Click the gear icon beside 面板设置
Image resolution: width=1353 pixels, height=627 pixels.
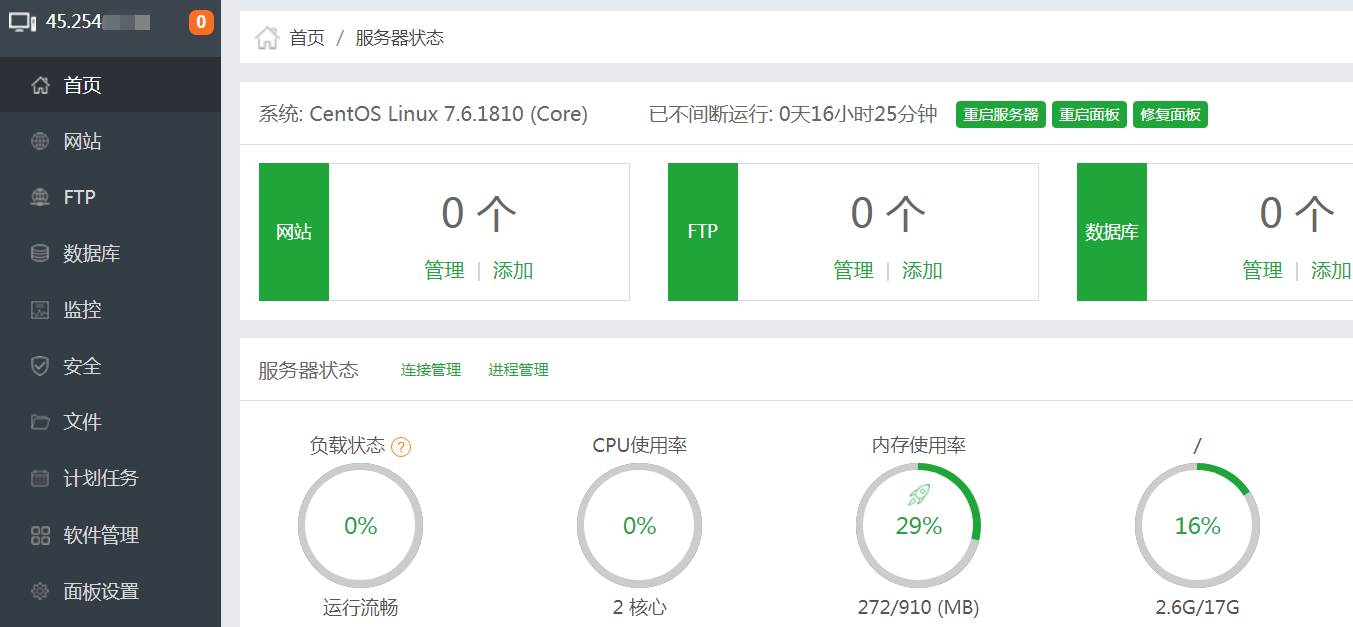tap(40, 591)
